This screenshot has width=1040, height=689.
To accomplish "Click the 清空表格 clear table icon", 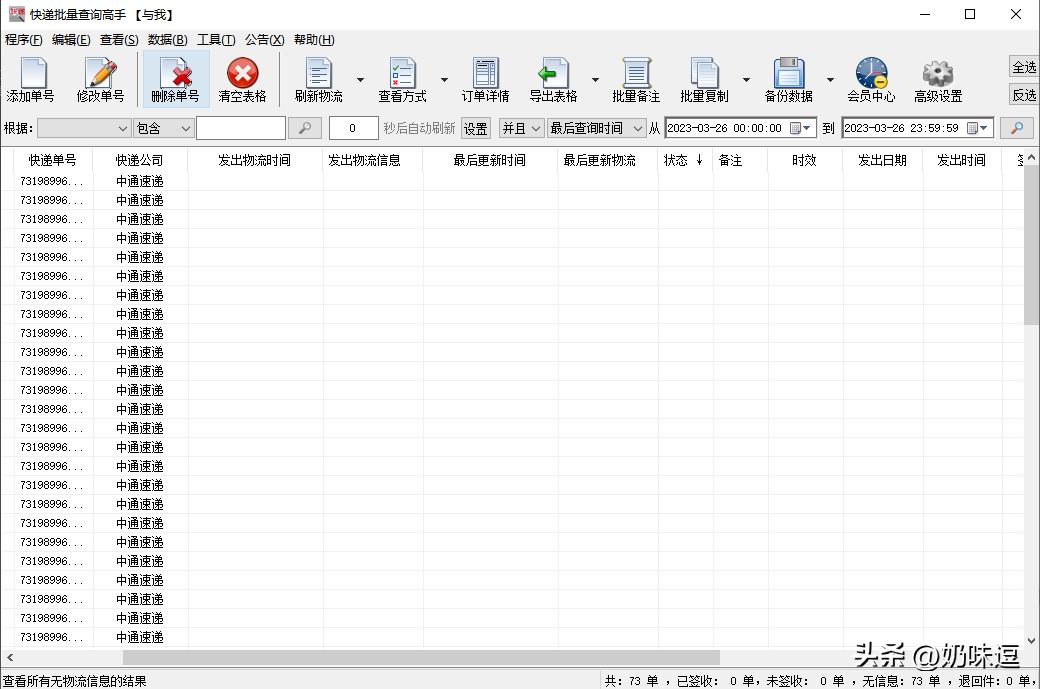I will tap(240, 78).
